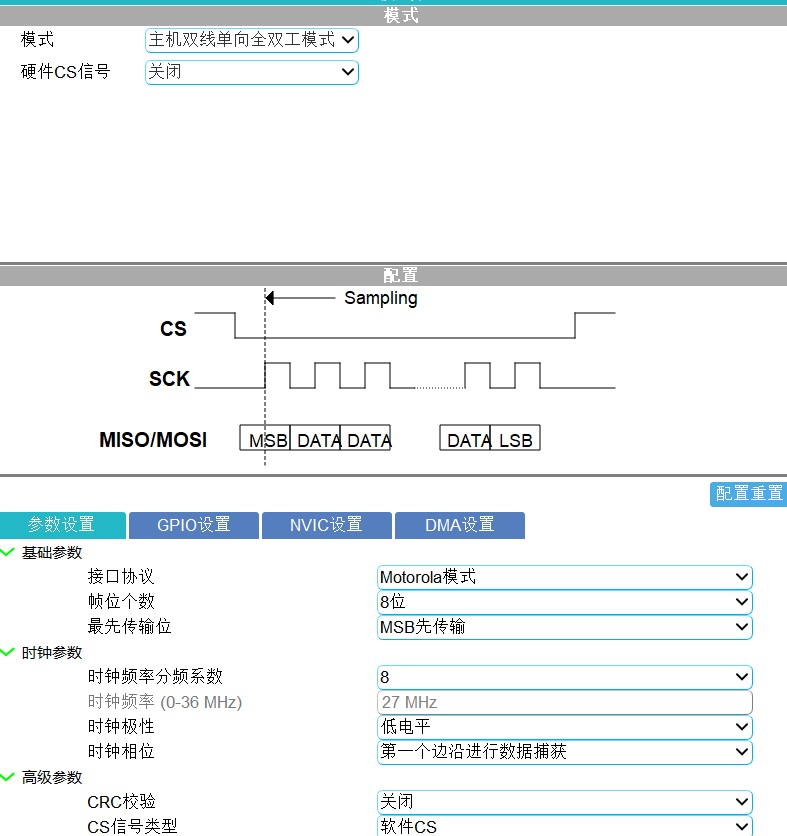Open the 最先传输位 dropdown

pos(564,627)
